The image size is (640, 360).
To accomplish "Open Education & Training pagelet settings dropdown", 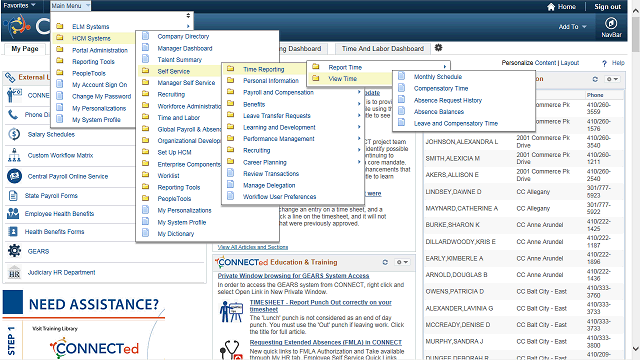I will pyautogui.click(x=402, y=262).
